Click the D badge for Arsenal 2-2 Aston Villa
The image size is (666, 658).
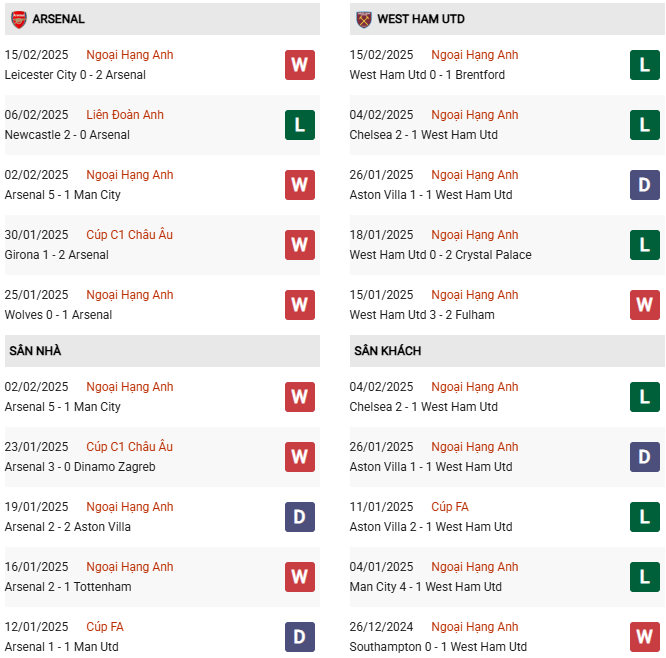pos(300,517)
